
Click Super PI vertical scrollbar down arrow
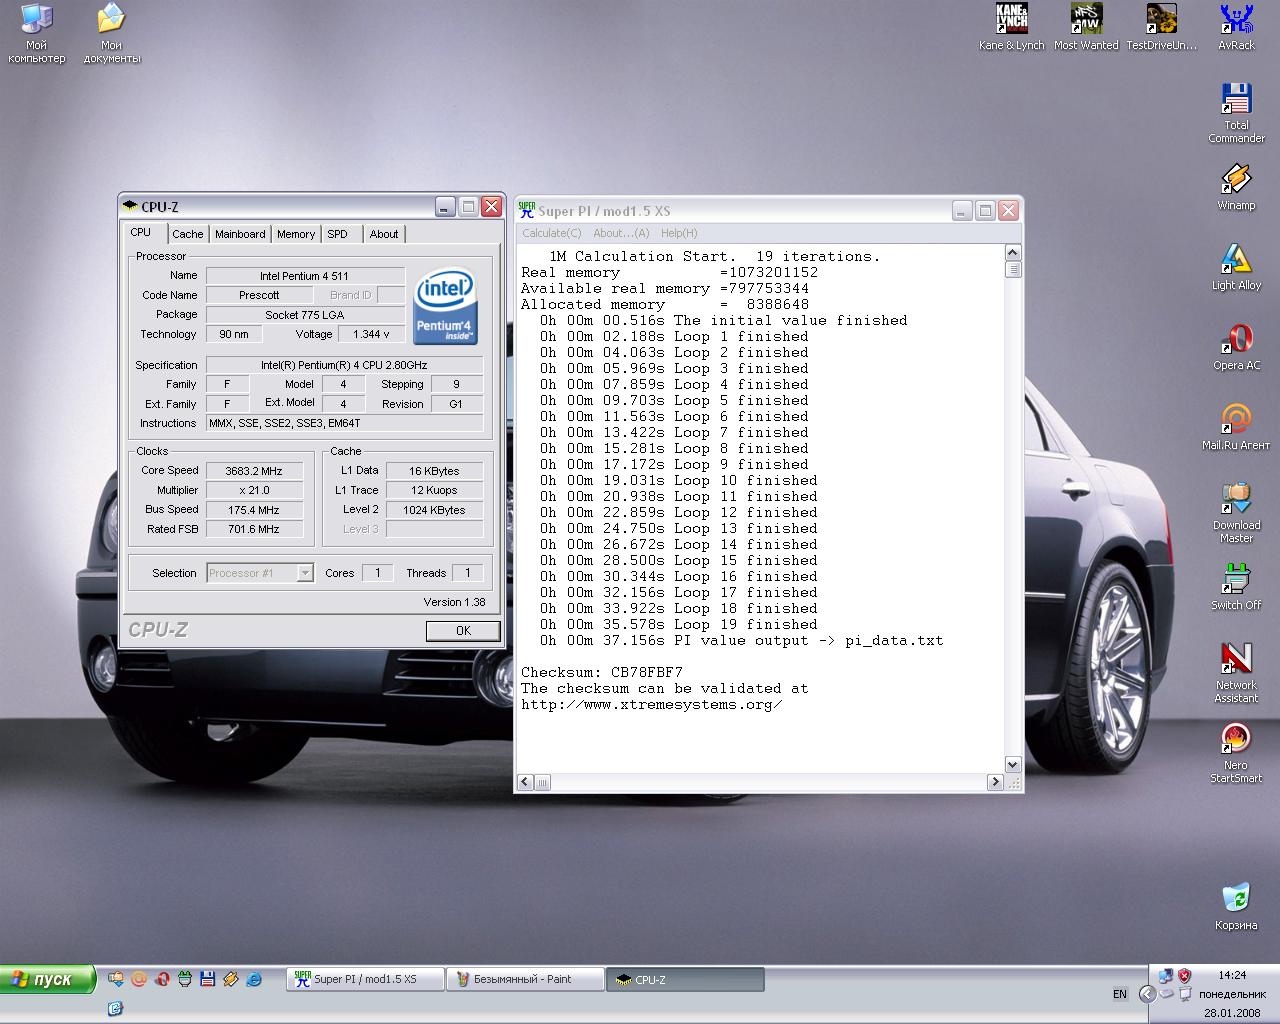coord(1012,765)
